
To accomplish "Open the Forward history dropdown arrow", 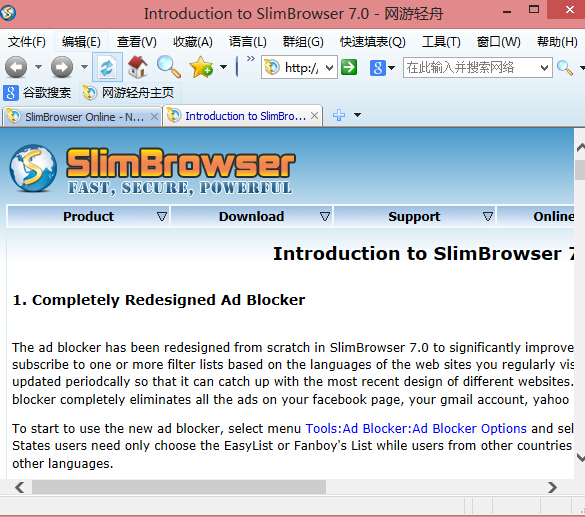I will [x=84, y=68].
